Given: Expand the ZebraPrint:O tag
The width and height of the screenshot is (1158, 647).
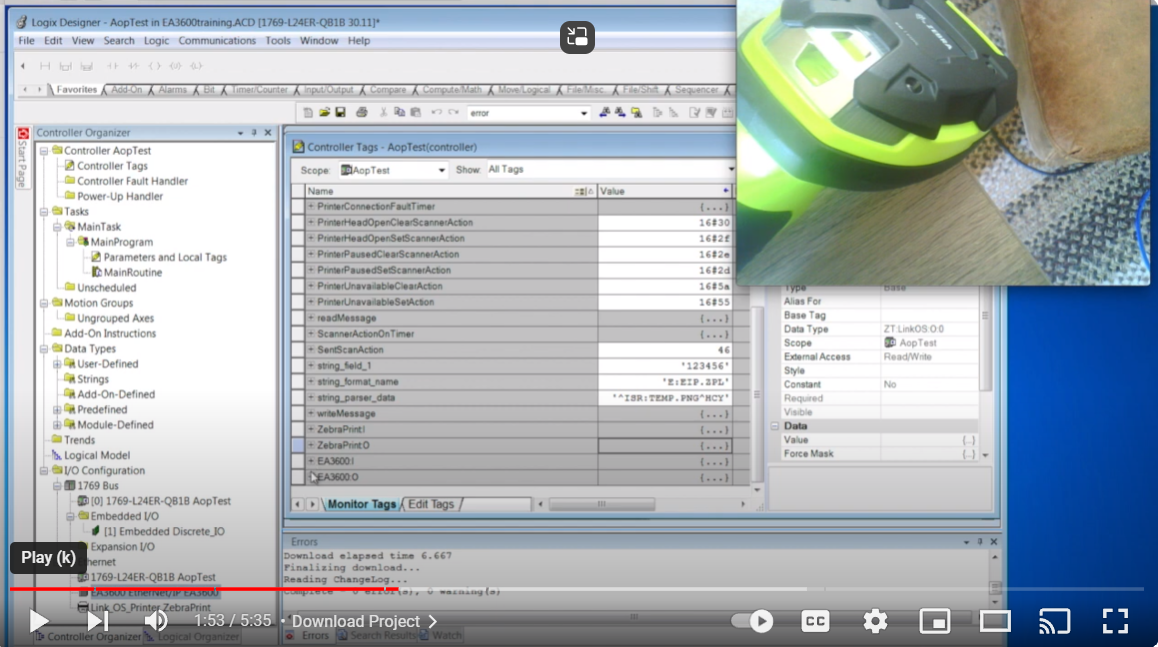Looking at the screenshot, I should [311, 445].
